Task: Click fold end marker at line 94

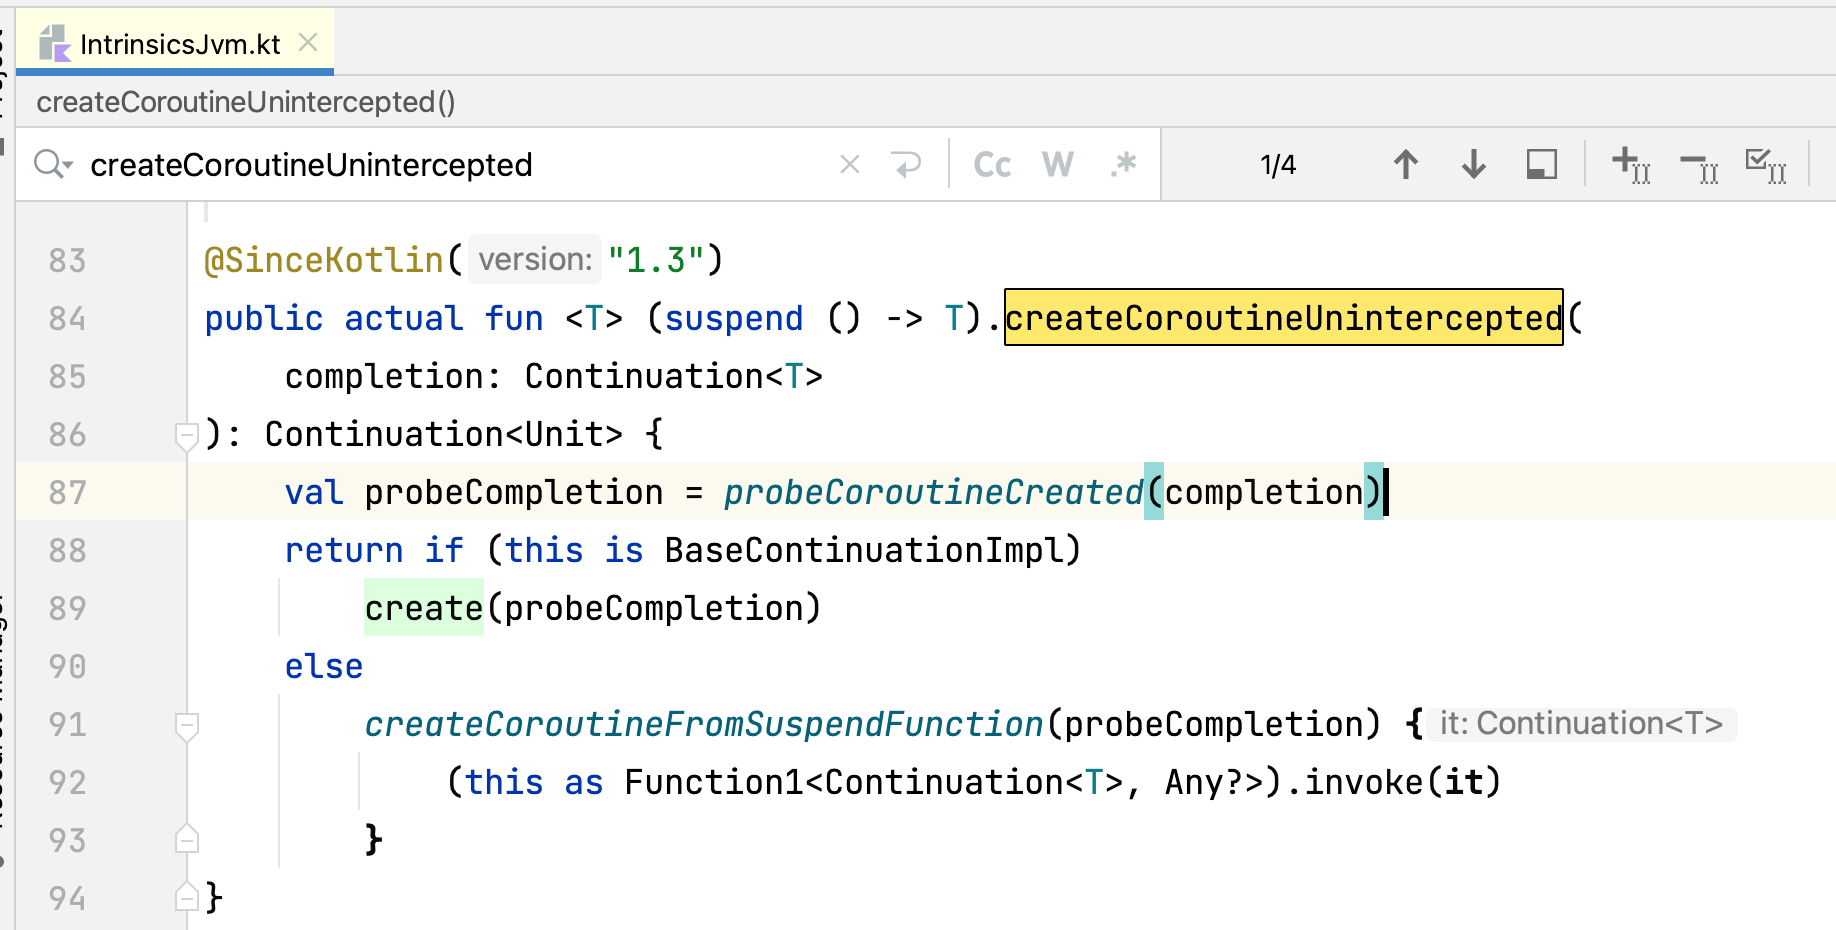Action: point(186,897)
